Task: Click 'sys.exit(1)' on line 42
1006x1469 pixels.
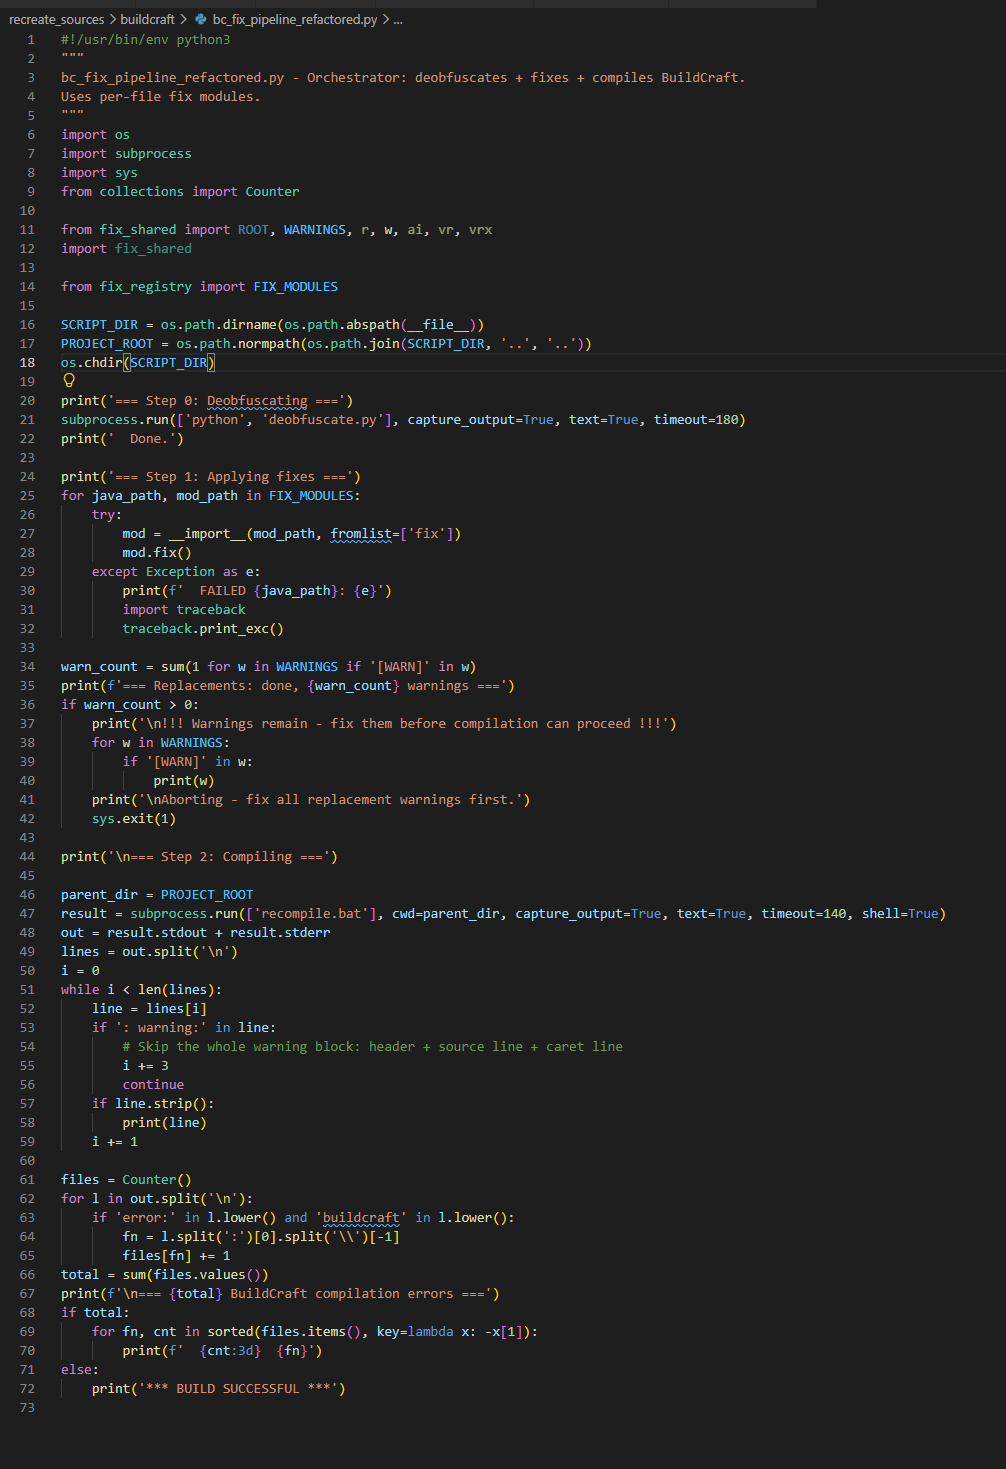Action: (x=134, y=819)
